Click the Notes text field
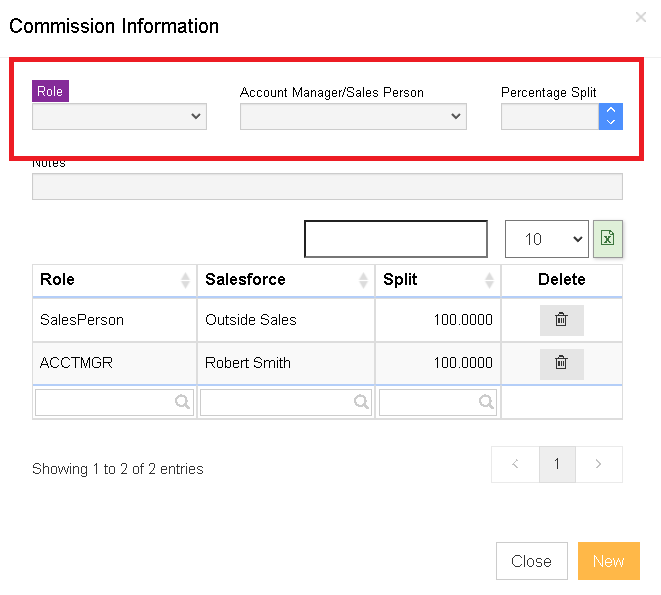This screenshot has width=661, height=595. click(x=327, y=186)
